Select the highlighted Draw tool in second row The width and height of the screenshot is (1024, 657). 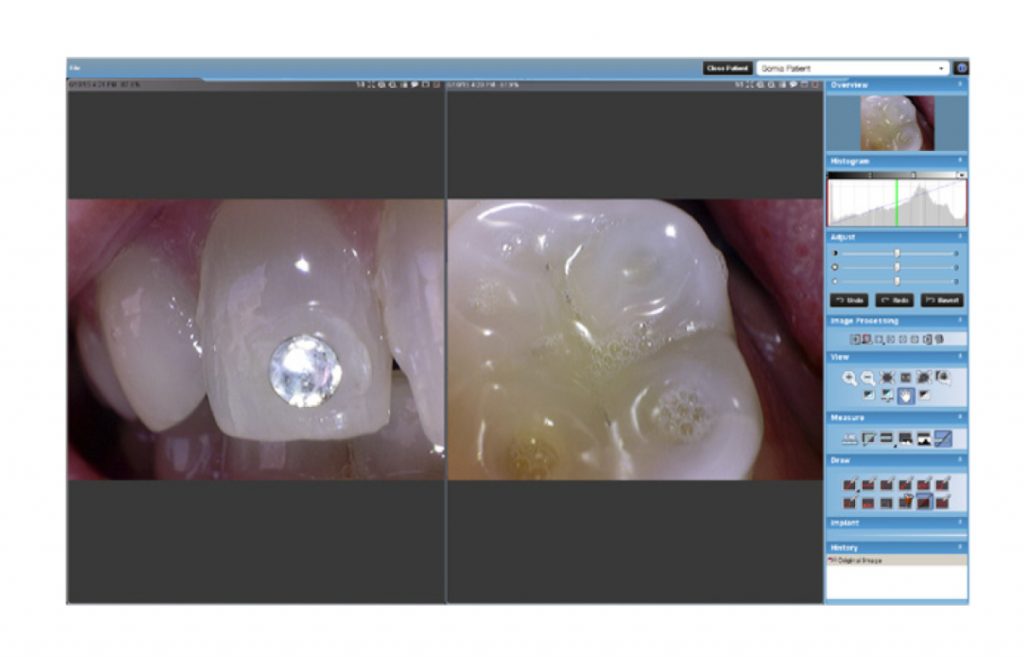(924, 502)
